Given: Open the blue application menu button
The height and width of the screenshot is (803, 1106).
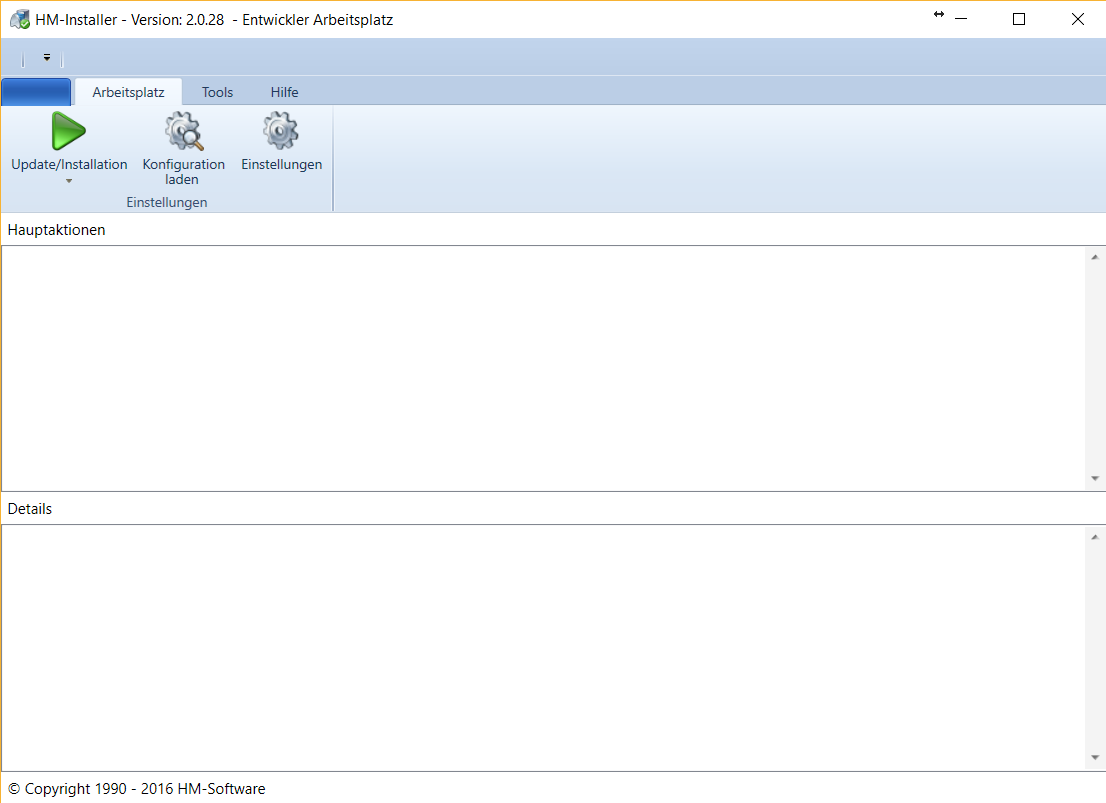Looking at the screenshot, I should 36,92.
